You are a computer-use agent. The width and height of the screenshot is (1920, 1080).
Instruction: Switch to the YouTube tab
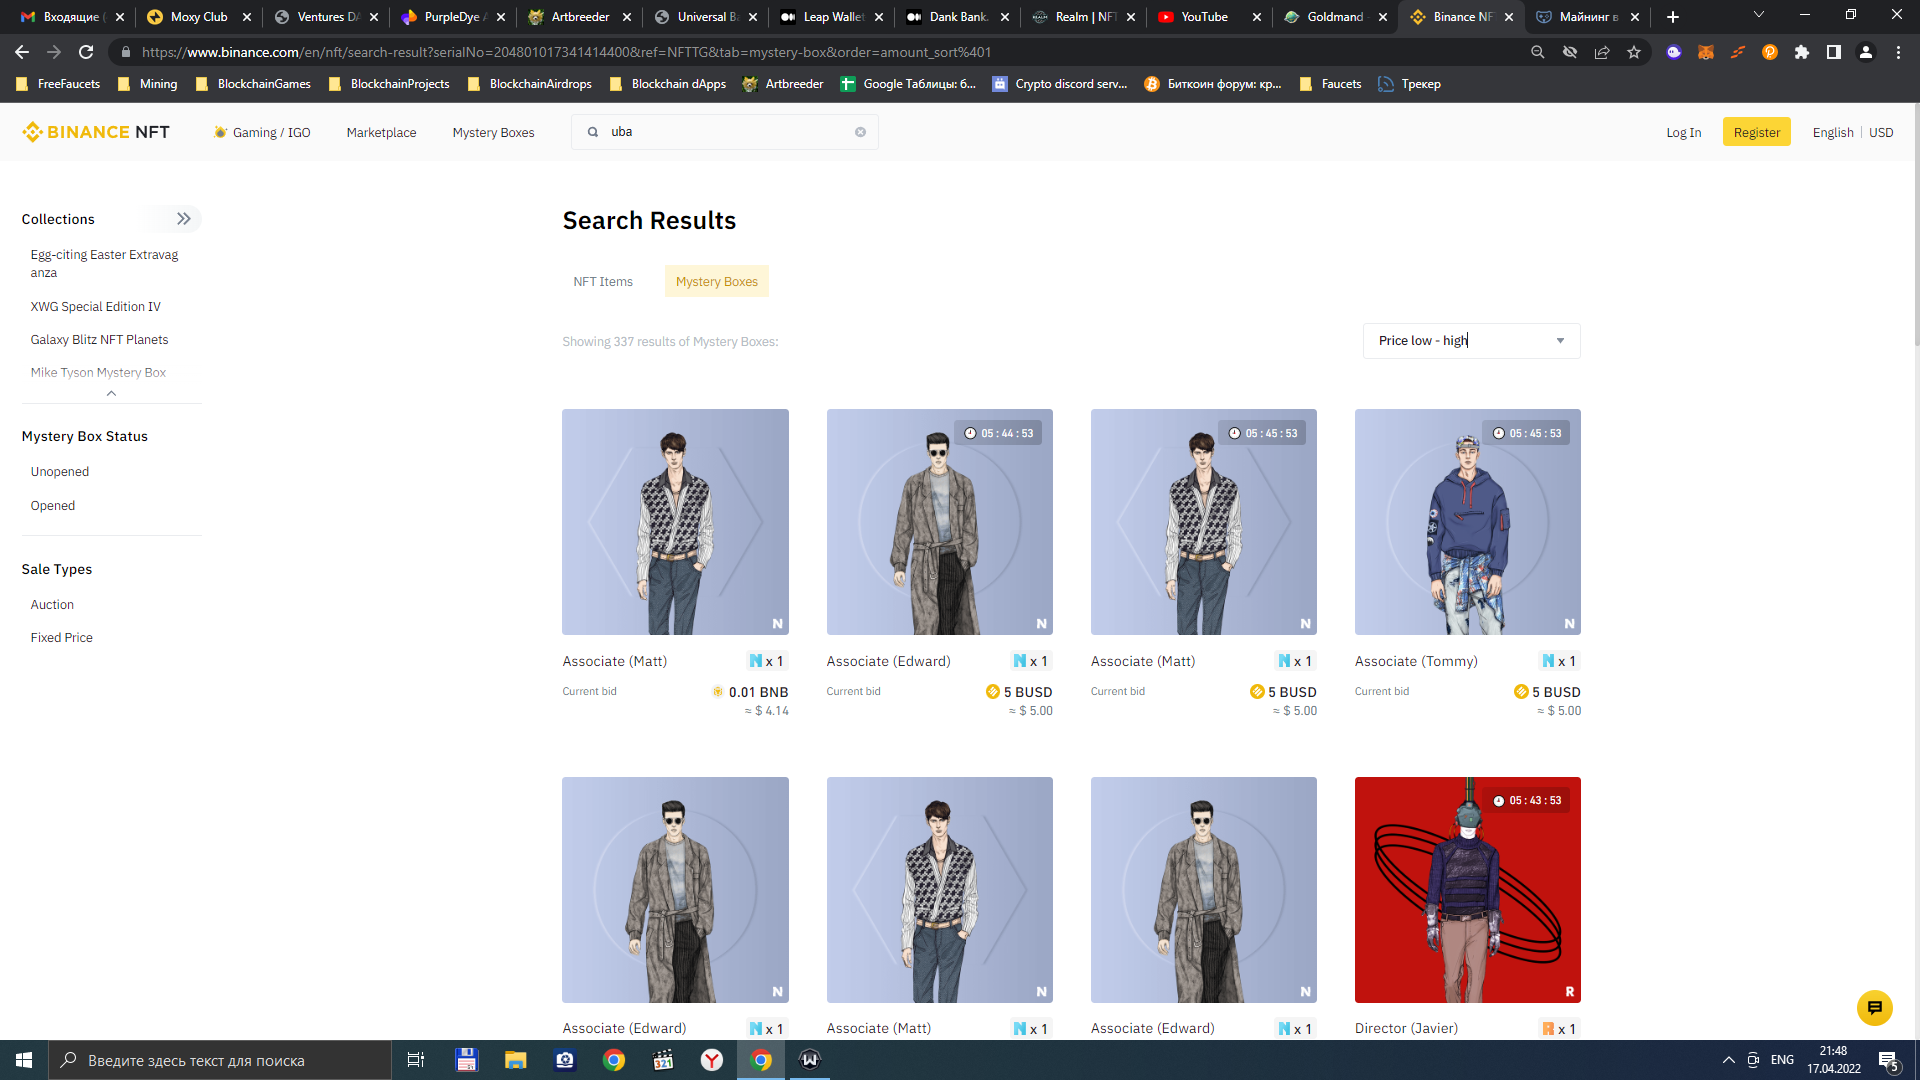click(1208, 17)
